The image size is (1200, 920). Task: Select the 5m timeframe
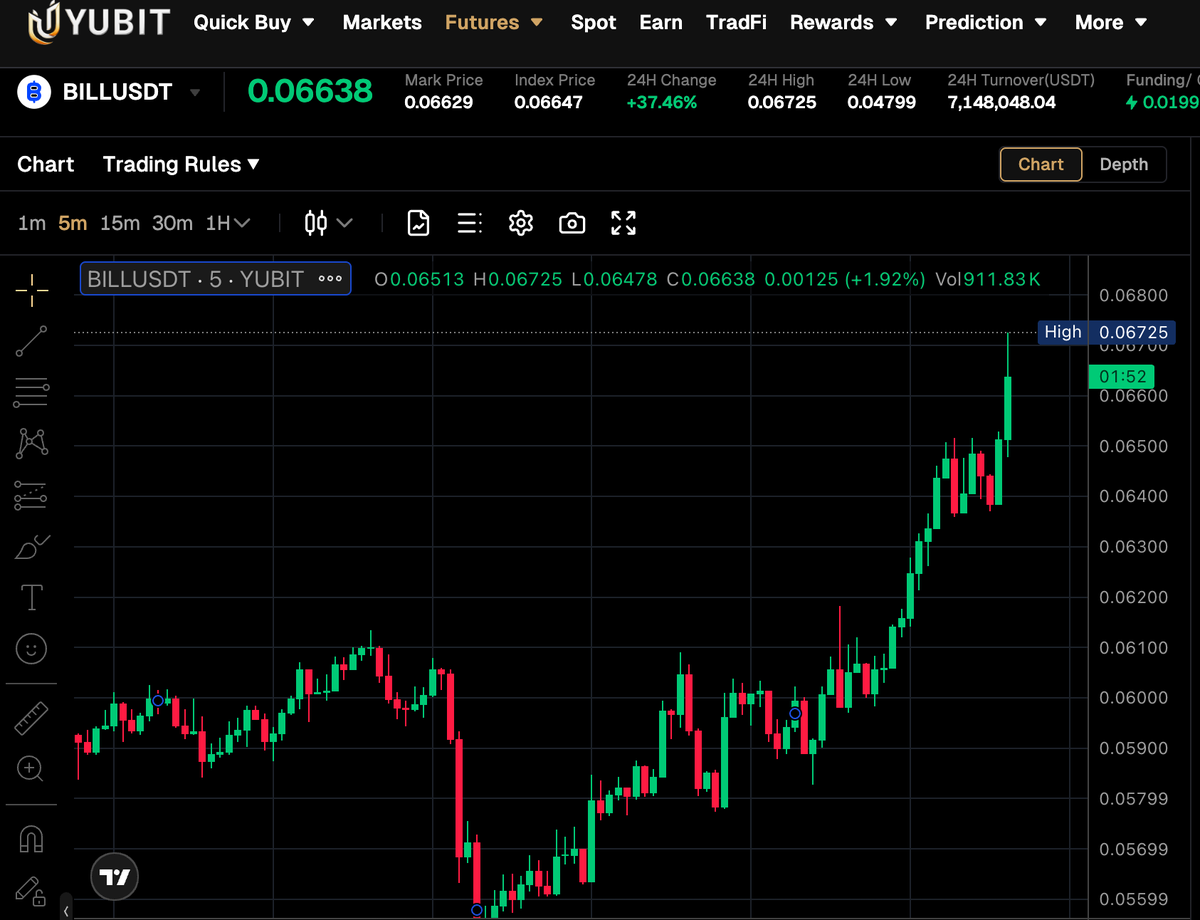(72, 223)
